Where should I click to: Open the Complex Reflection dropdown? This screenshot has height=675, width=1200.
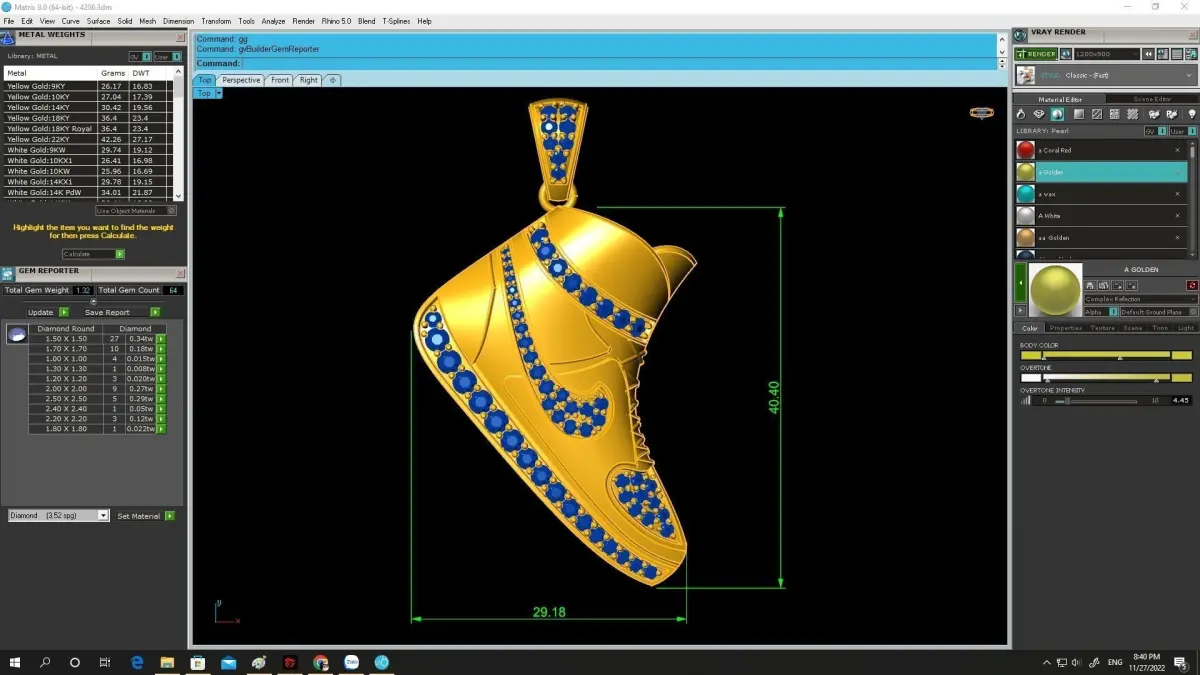(x=1141, y=299)
